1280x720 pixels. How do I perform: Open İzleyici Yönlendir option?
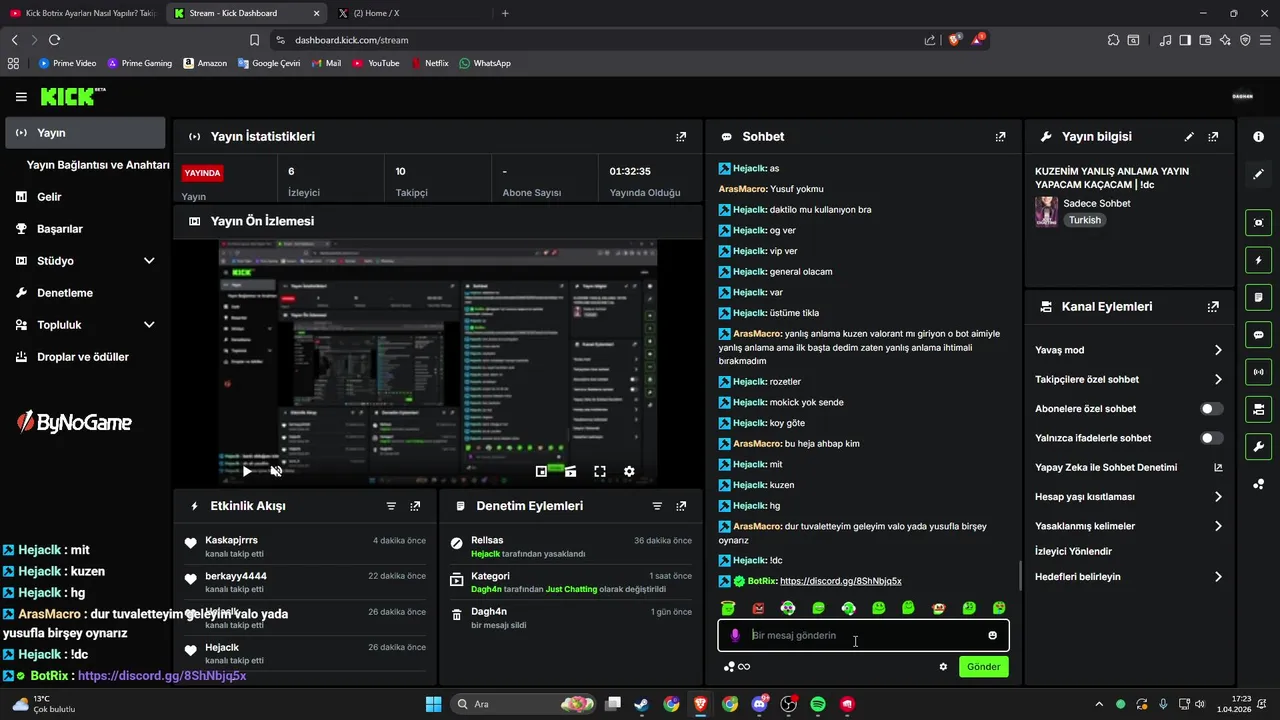1073,551
